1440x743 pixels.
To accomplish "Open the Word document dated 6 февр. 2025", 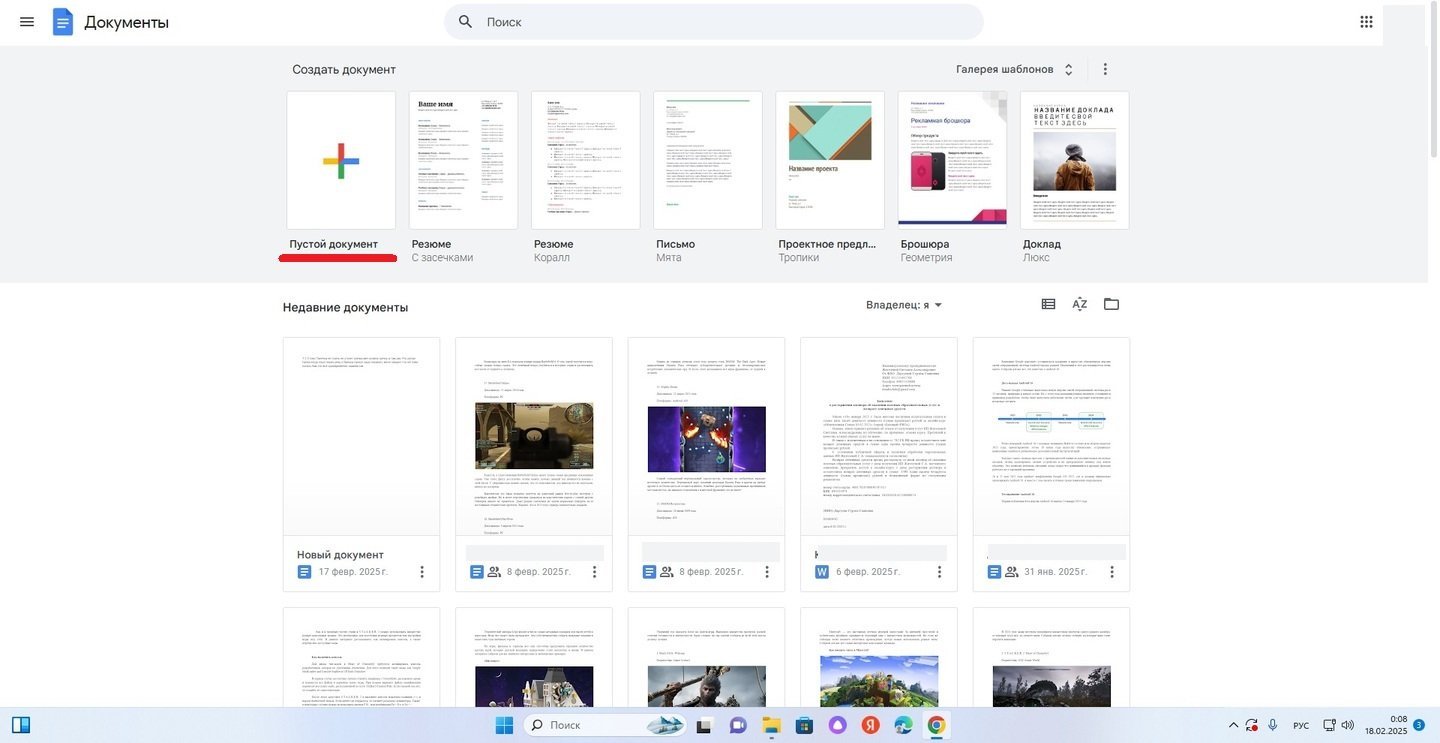I will tap(879, 436).
